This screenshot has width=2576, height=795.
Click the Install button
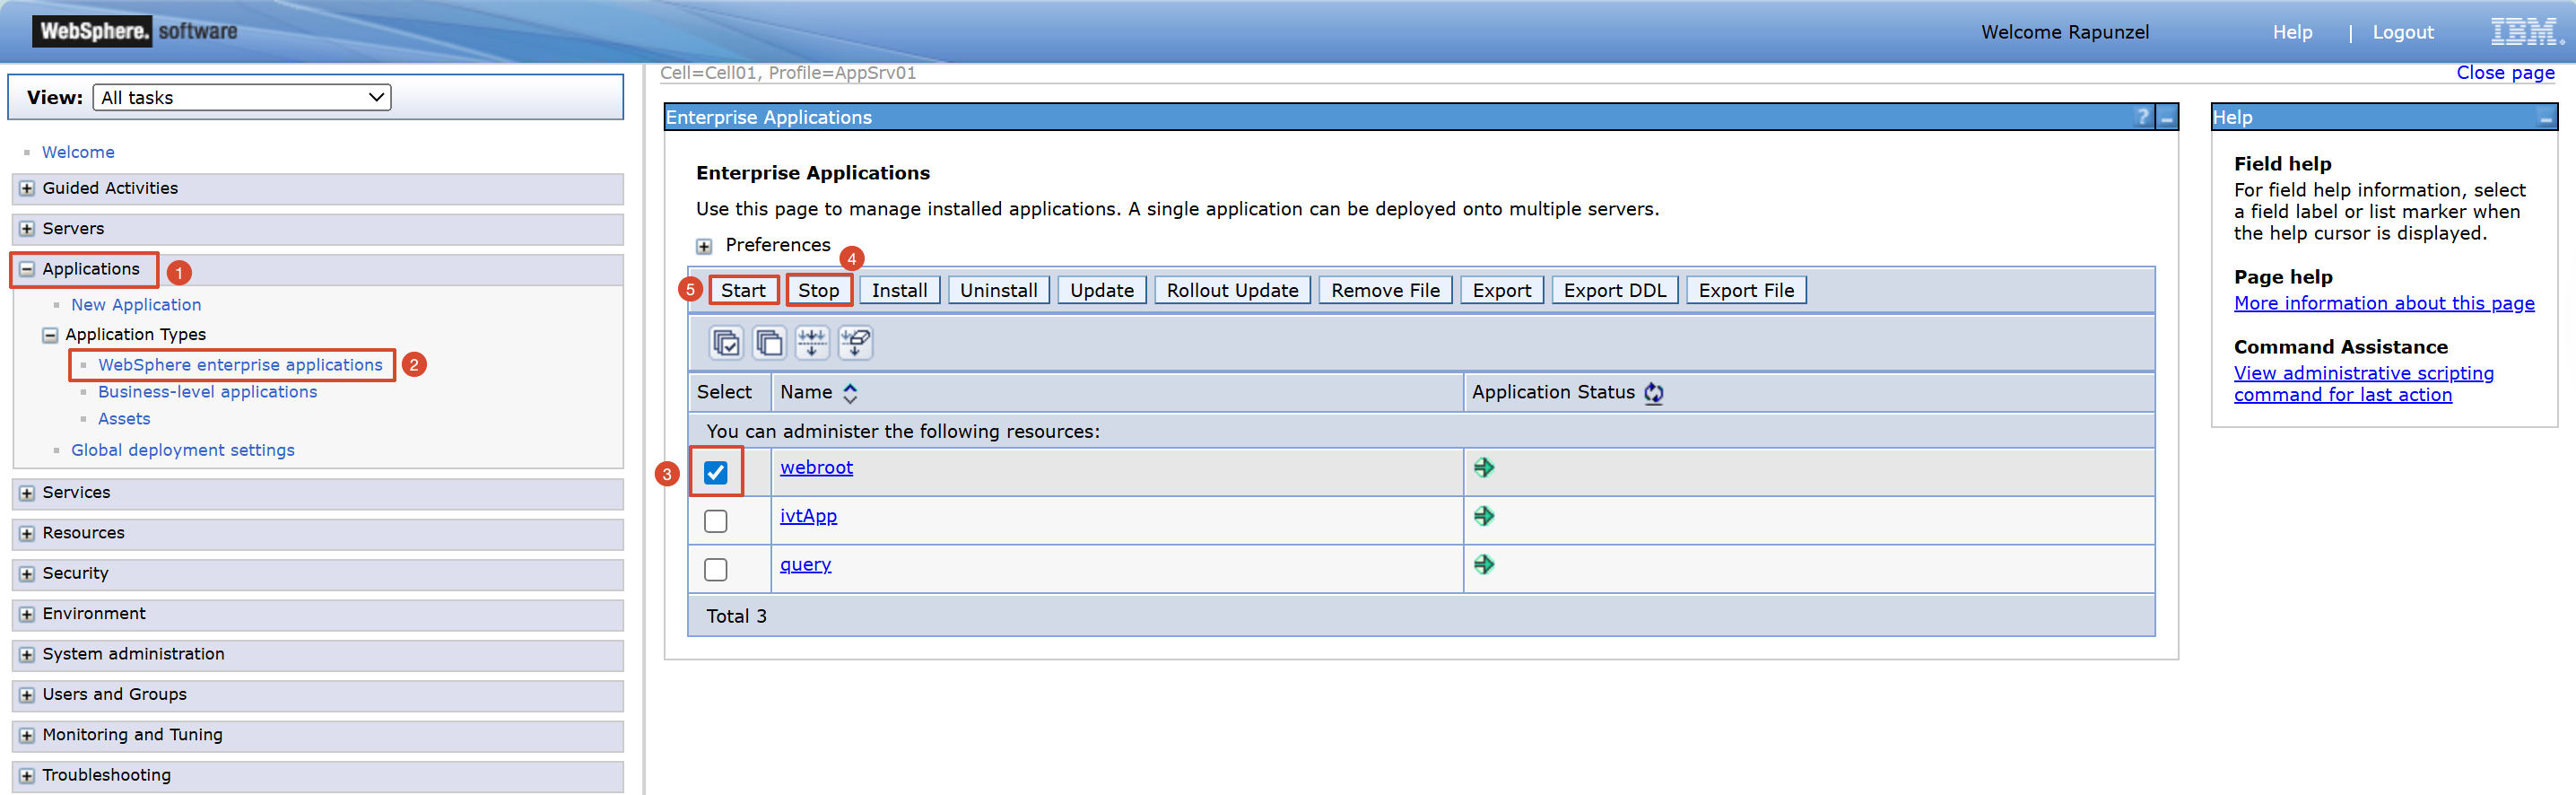tap(899, 290)
